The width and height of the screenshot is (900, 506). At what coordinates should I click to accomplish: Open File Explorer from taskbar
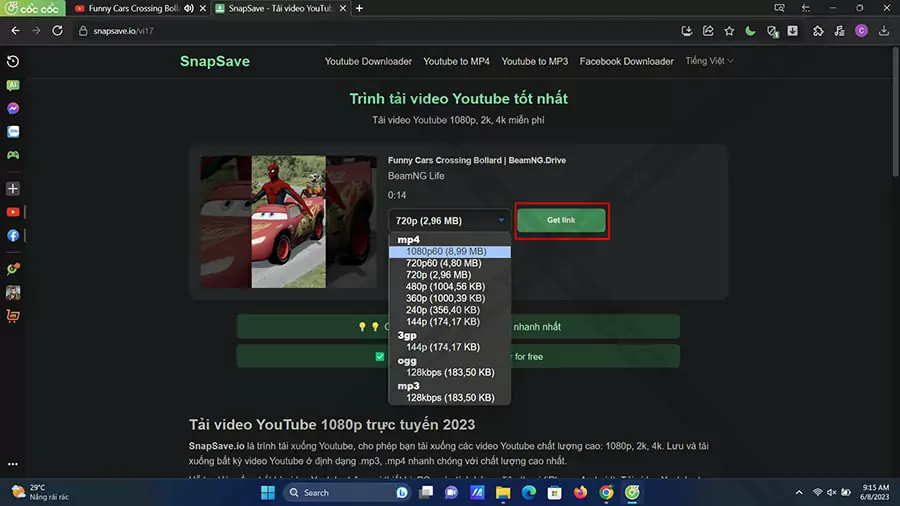point(503,492)
